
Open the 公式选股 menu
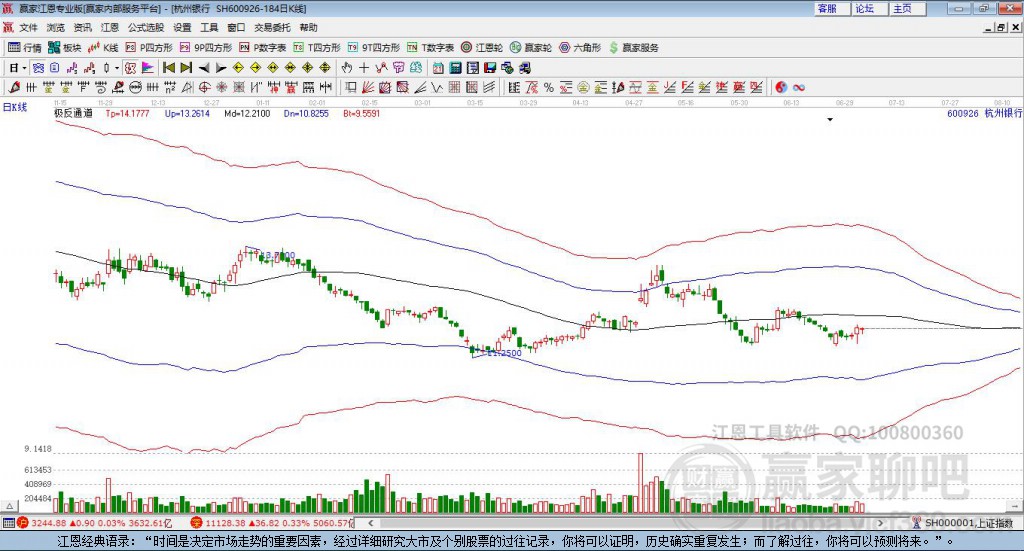point(146,27)
